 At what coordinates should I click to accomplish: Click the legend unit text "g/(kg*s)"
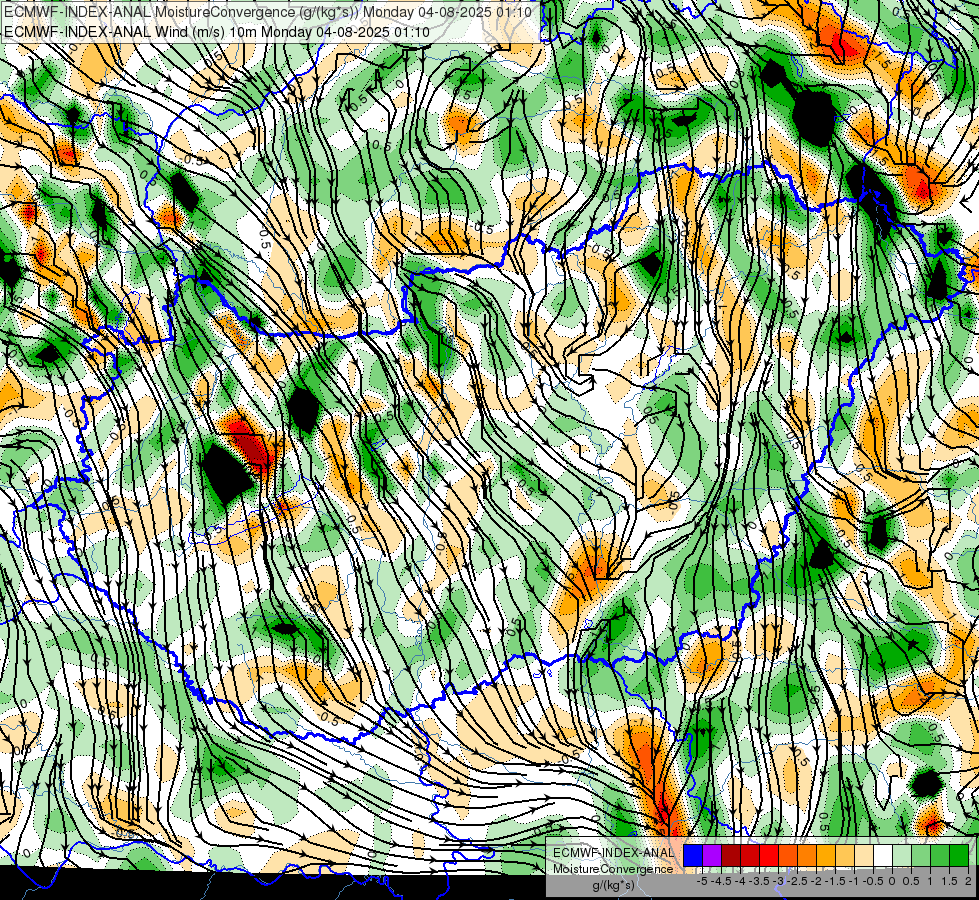click(614, 886)
